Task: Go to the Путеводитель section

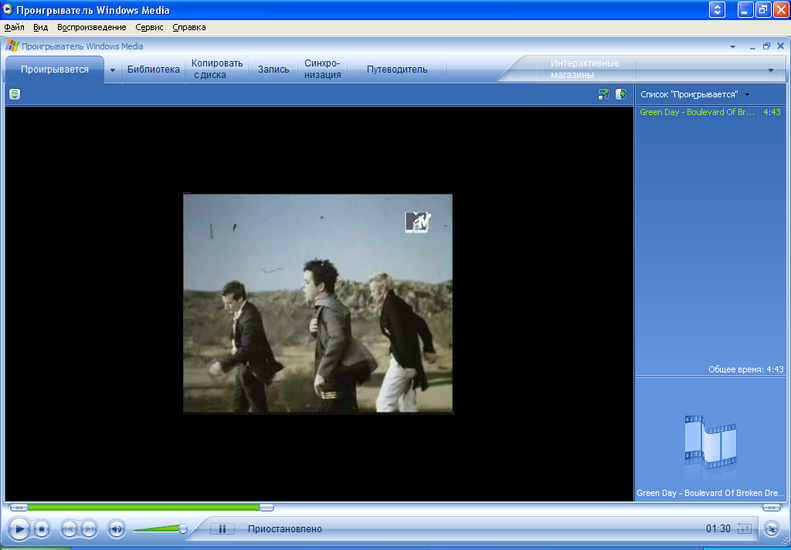Action: [397, 70]
